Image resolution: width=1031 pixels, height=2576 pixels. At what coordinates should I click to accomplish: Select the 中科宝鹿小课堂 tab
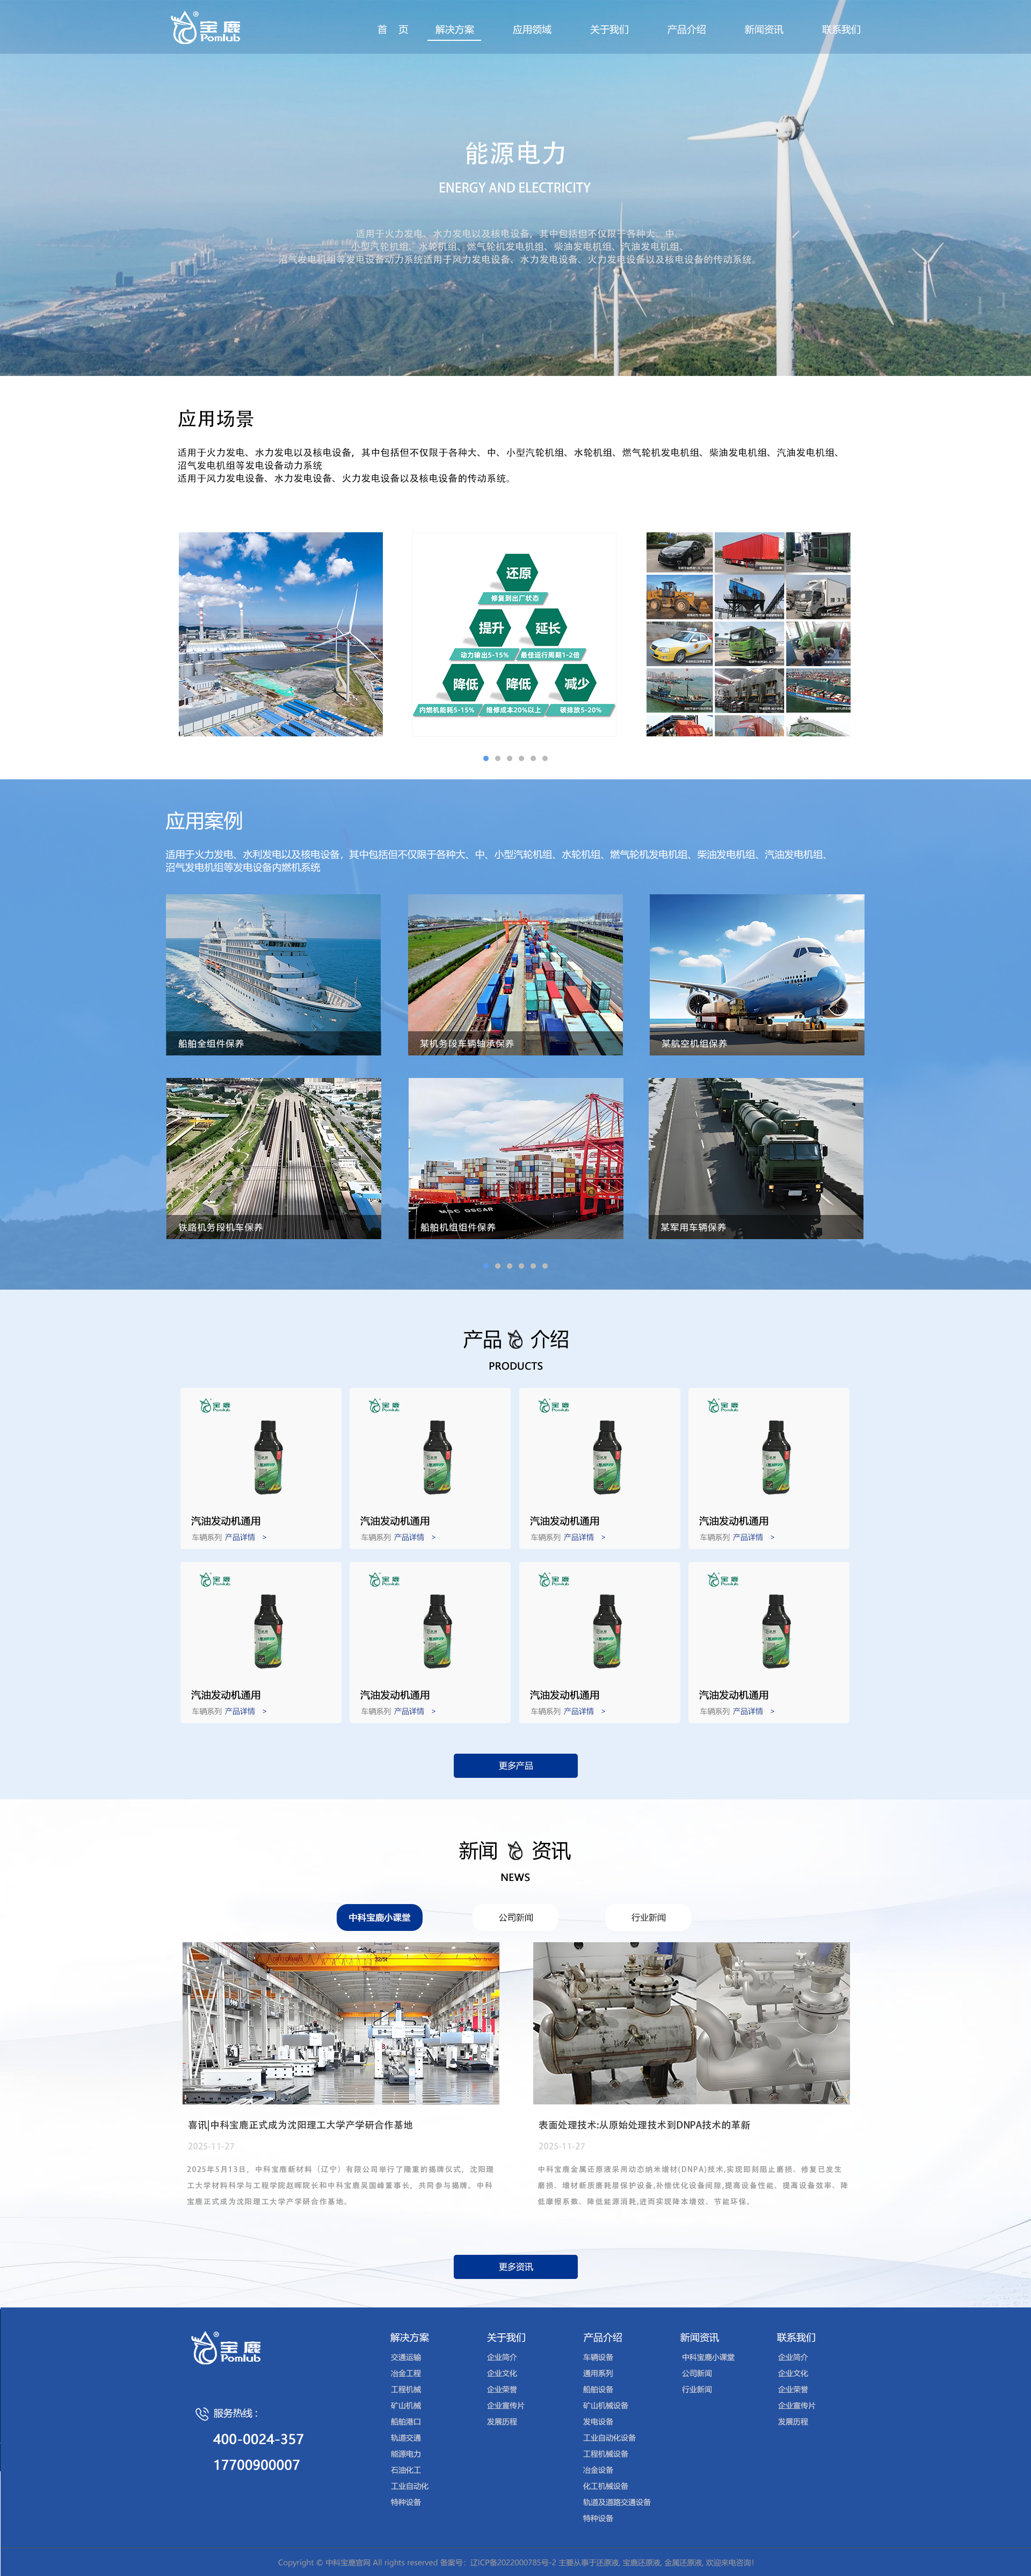click(380, 1919)
